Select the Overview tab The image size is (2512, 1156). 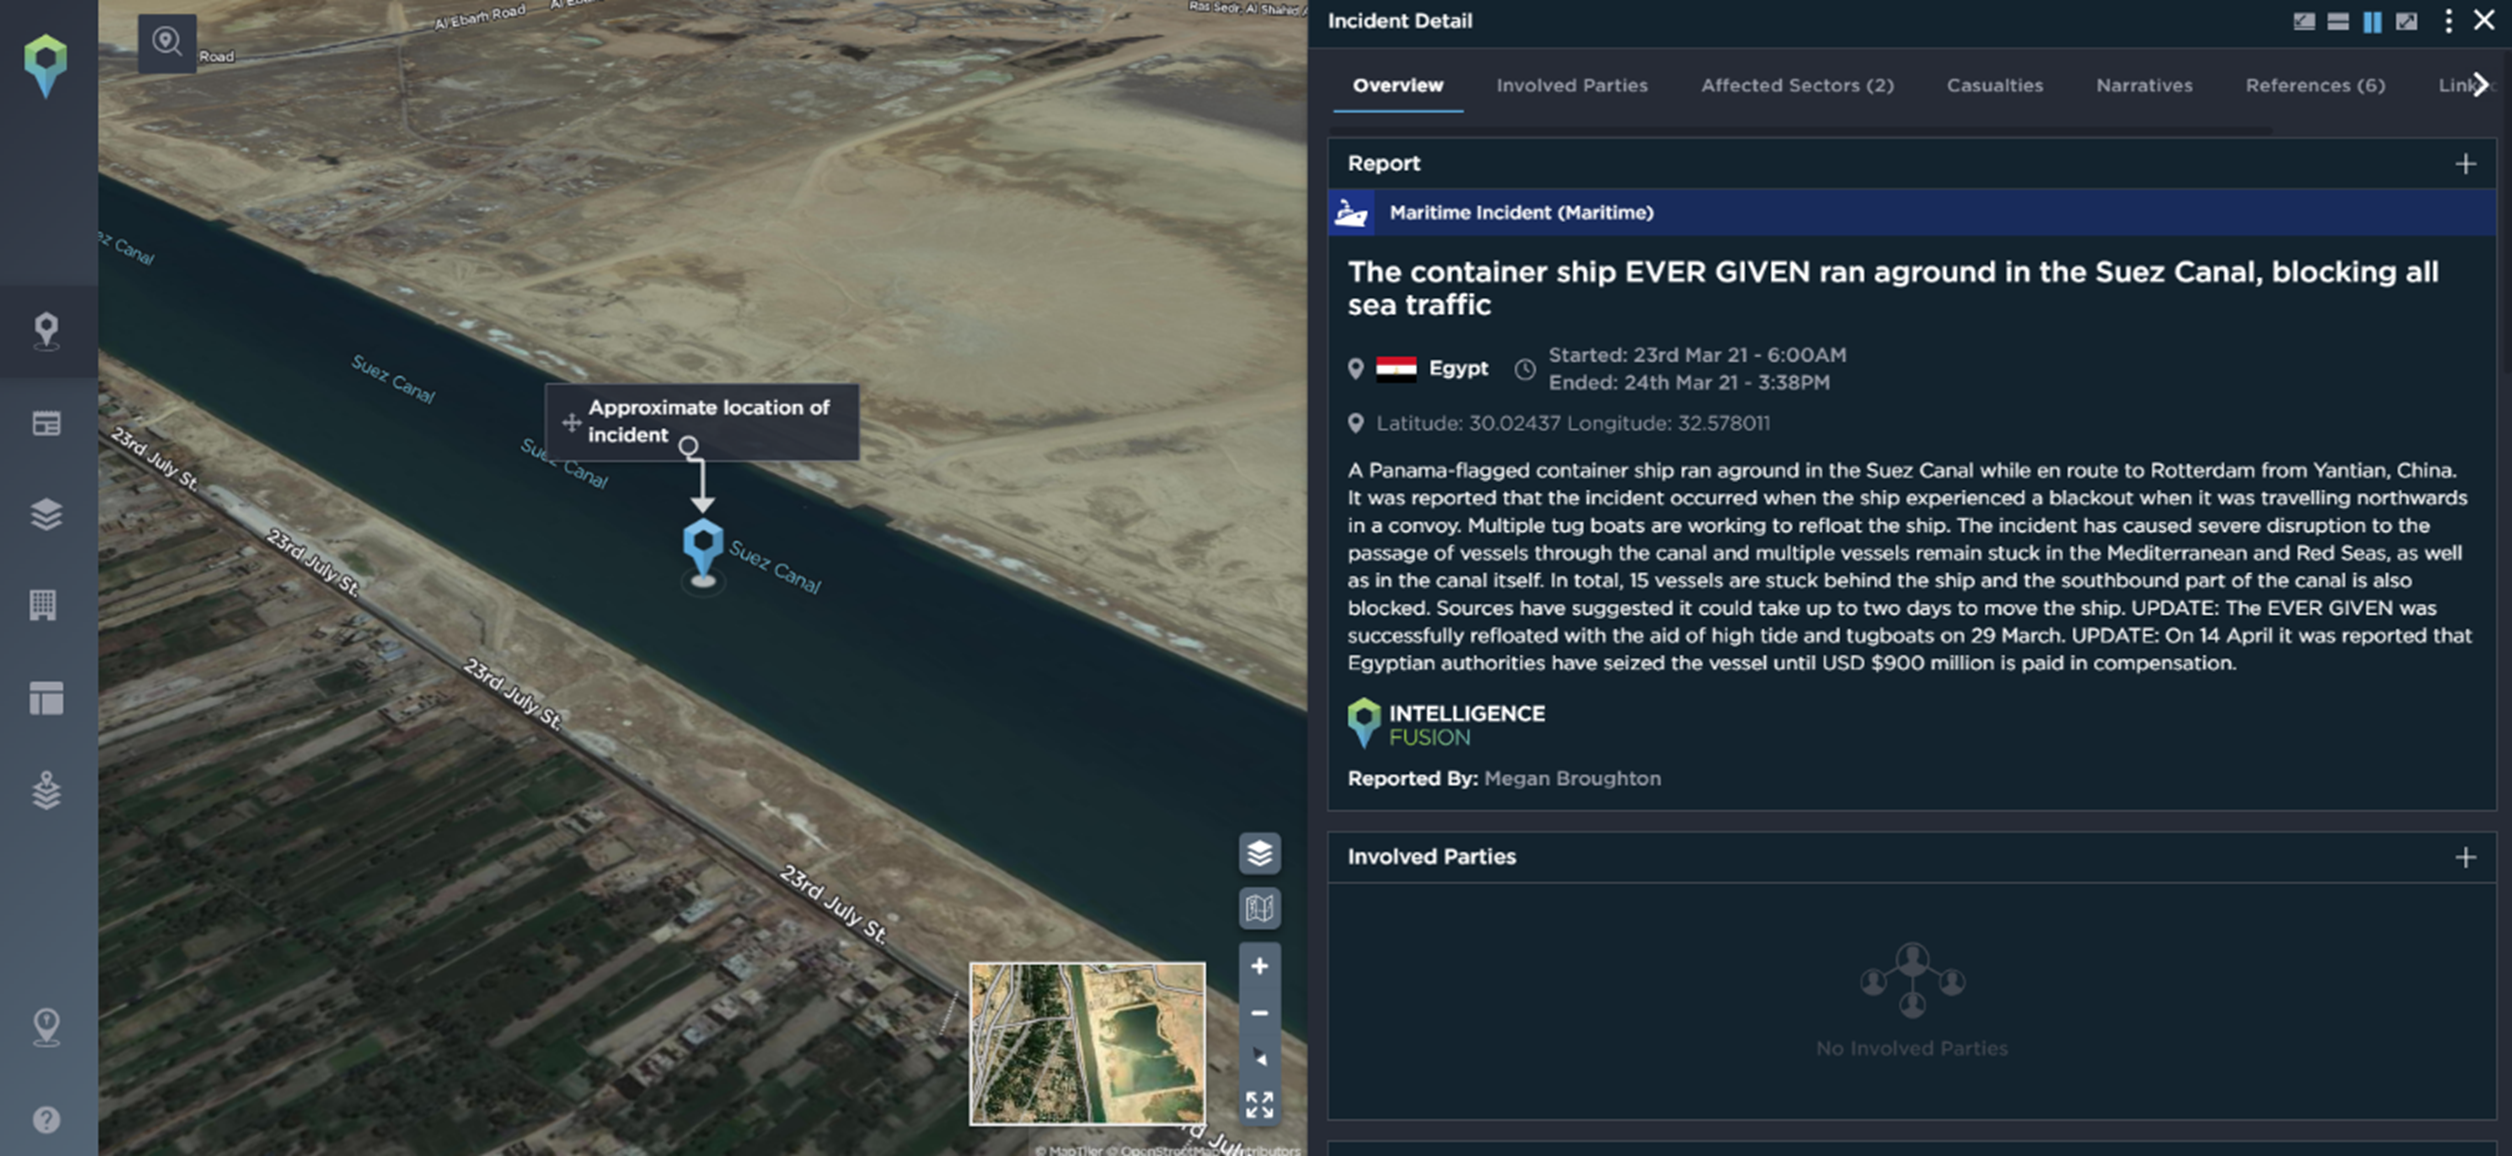(1398, 85)
